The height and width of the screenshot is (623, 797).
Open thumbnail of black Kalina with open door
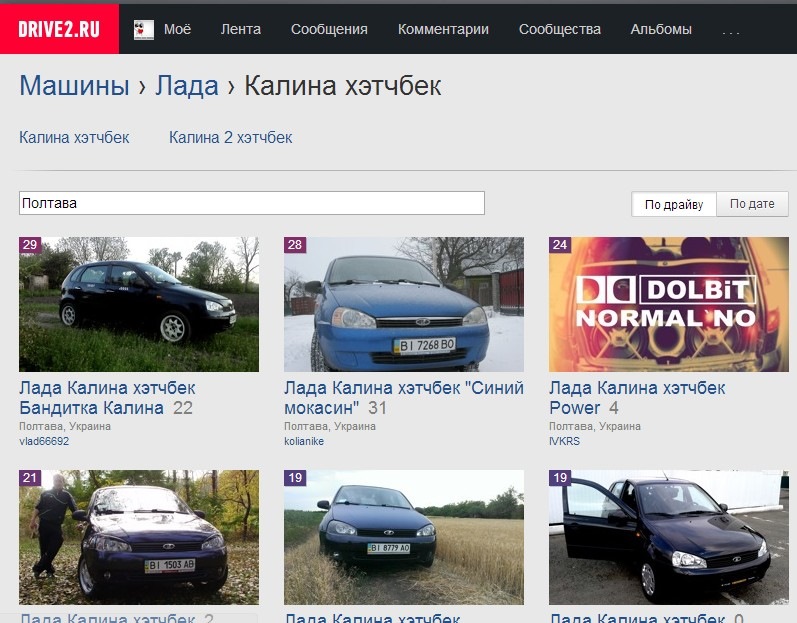click(x=669, y=537)
